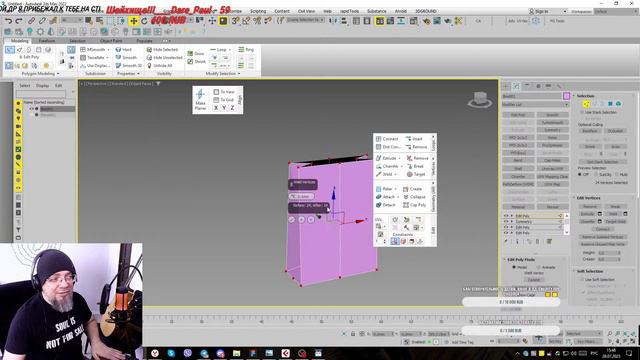Open the Utilities command panel tab icon
The height and width of the screenshot is (360, 640).
coord(559,86)
